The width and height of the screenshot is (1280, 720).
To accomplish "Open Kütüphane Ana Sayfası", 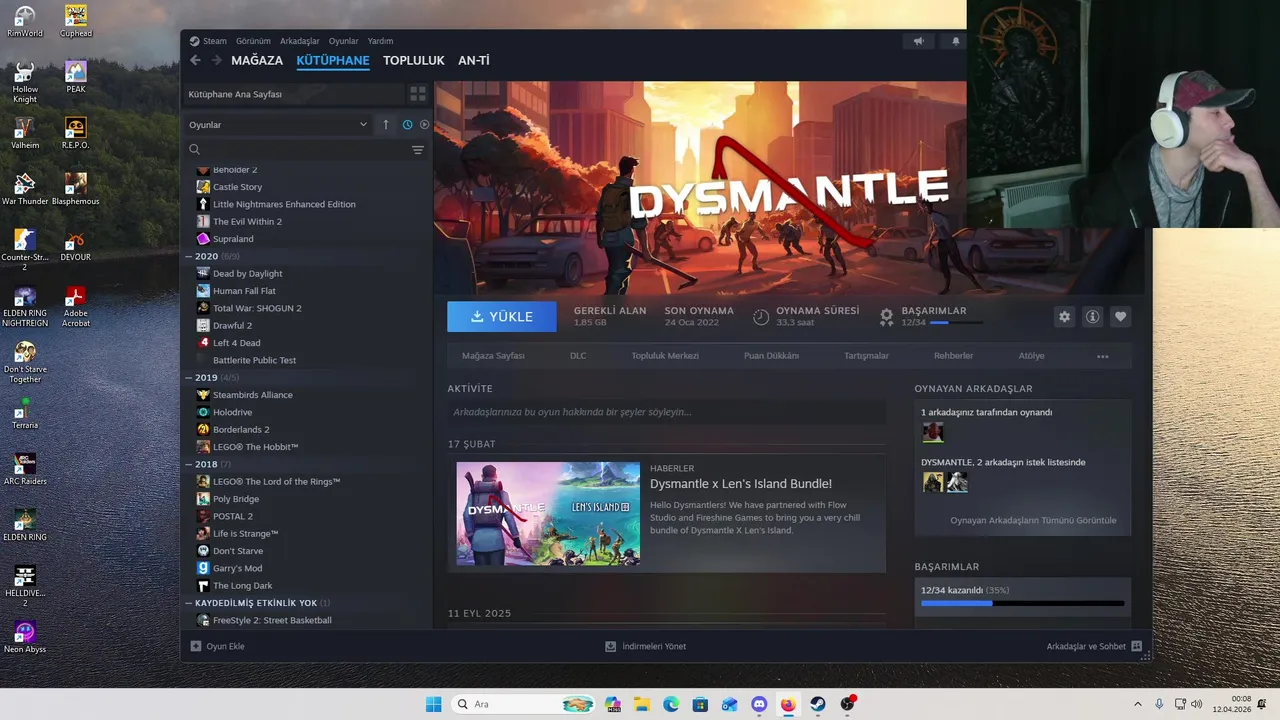I will (x=293, y=94).
